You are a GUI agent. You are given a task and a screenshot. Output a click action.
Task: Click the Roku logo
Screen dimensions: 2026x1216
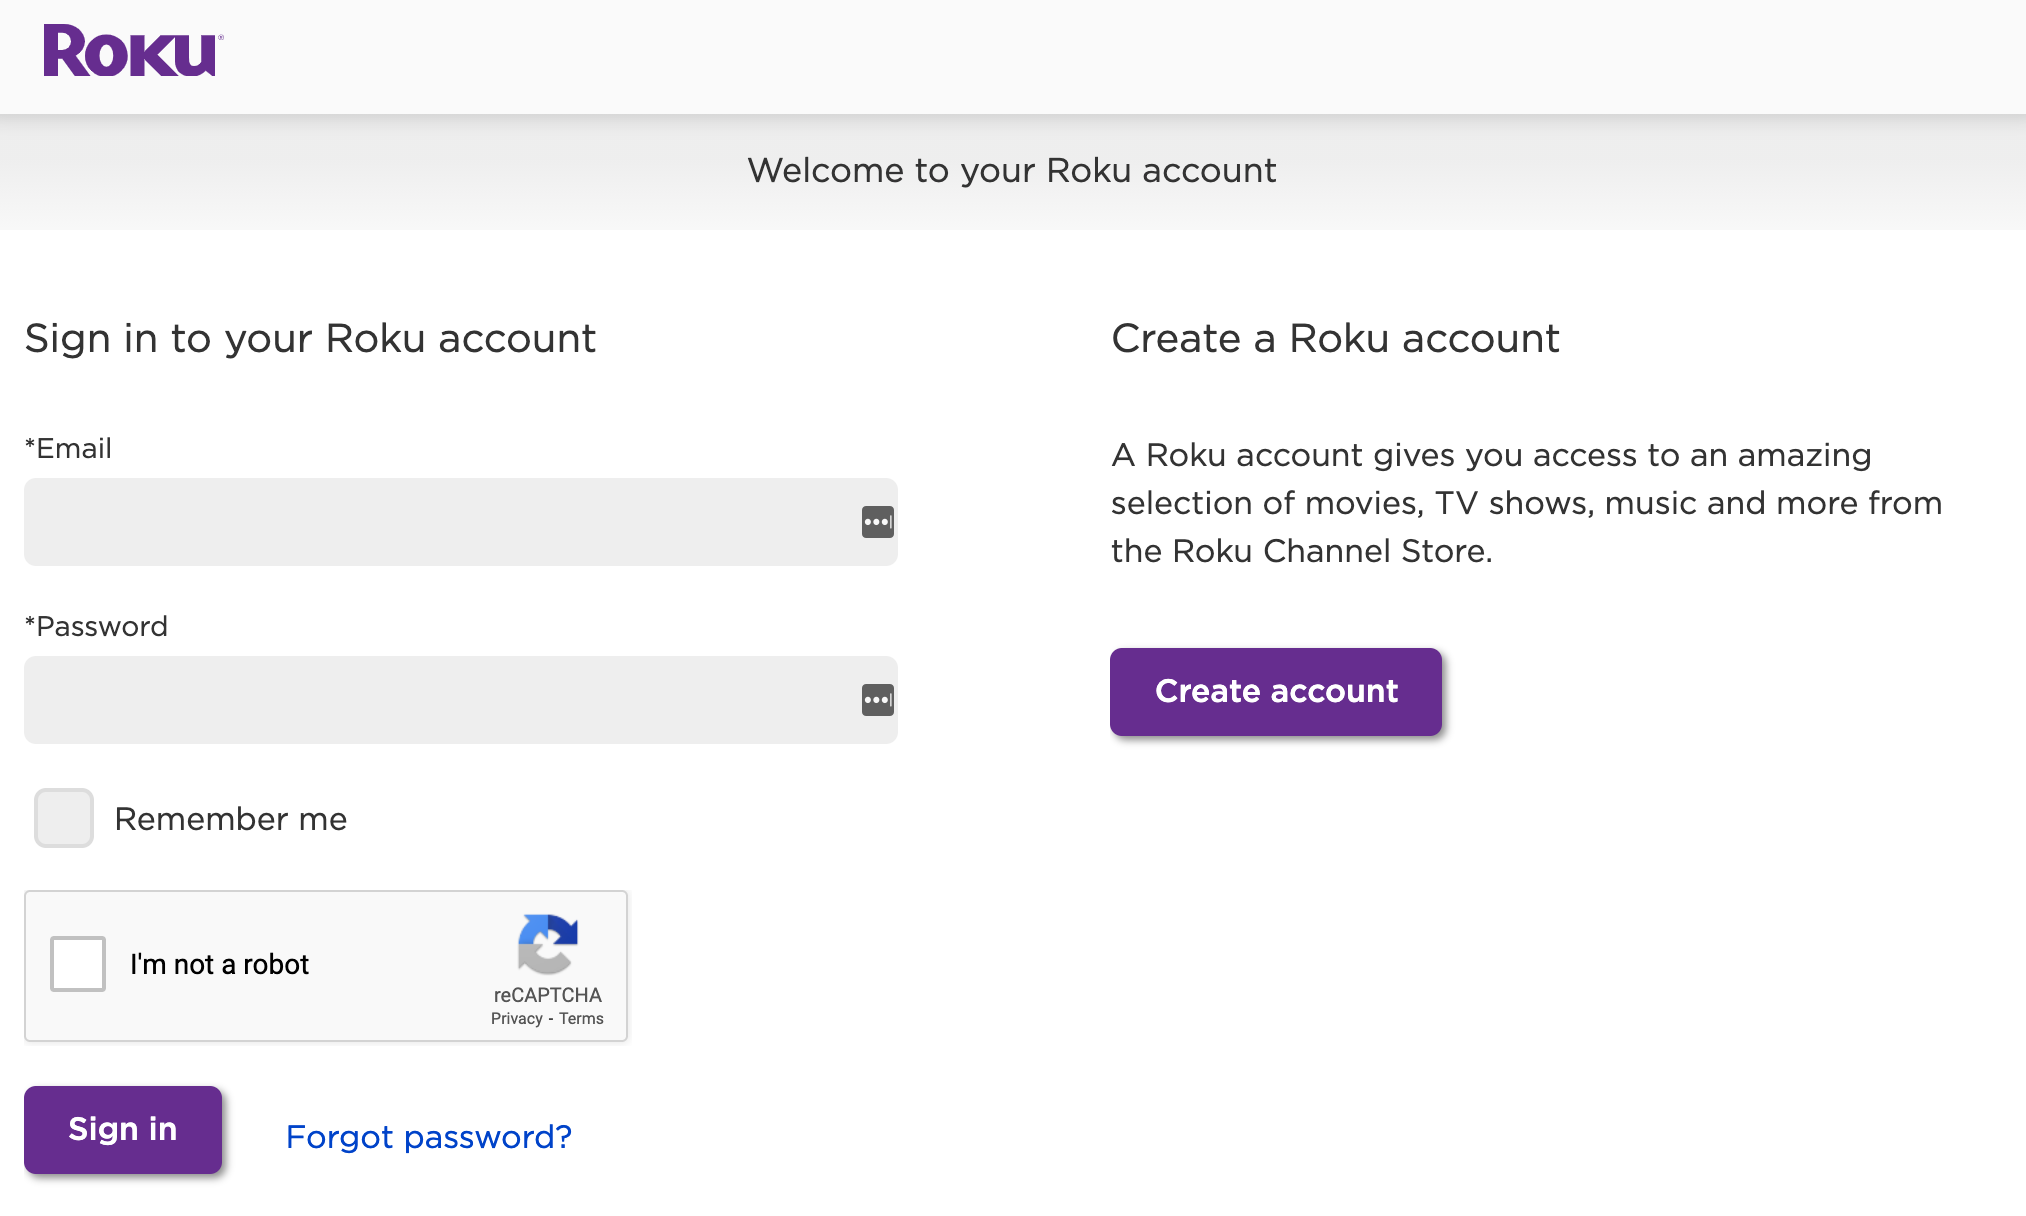pyautogui.click(x=132, y=51)
